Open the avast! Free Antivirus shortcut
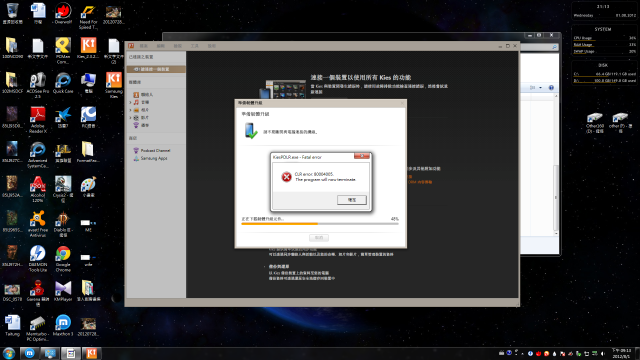The image size is (640, 360). point(38,224)
